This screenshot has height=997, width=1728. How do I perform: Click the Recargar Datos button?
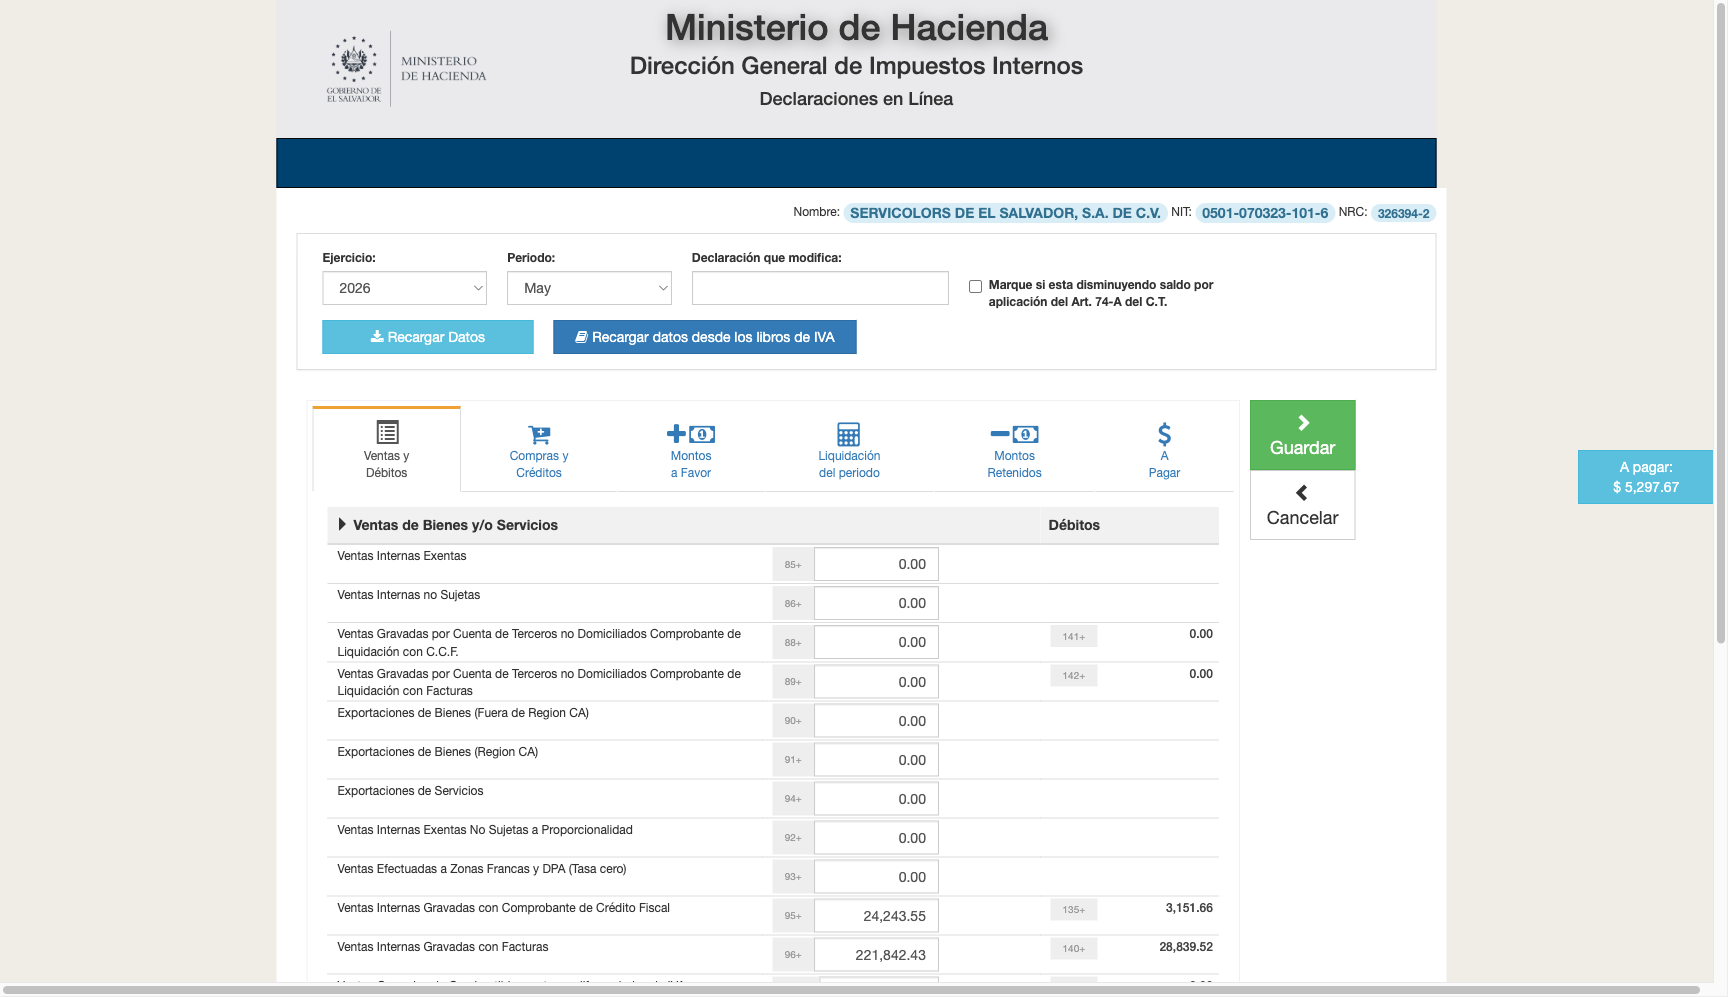(x=428, y=337)
